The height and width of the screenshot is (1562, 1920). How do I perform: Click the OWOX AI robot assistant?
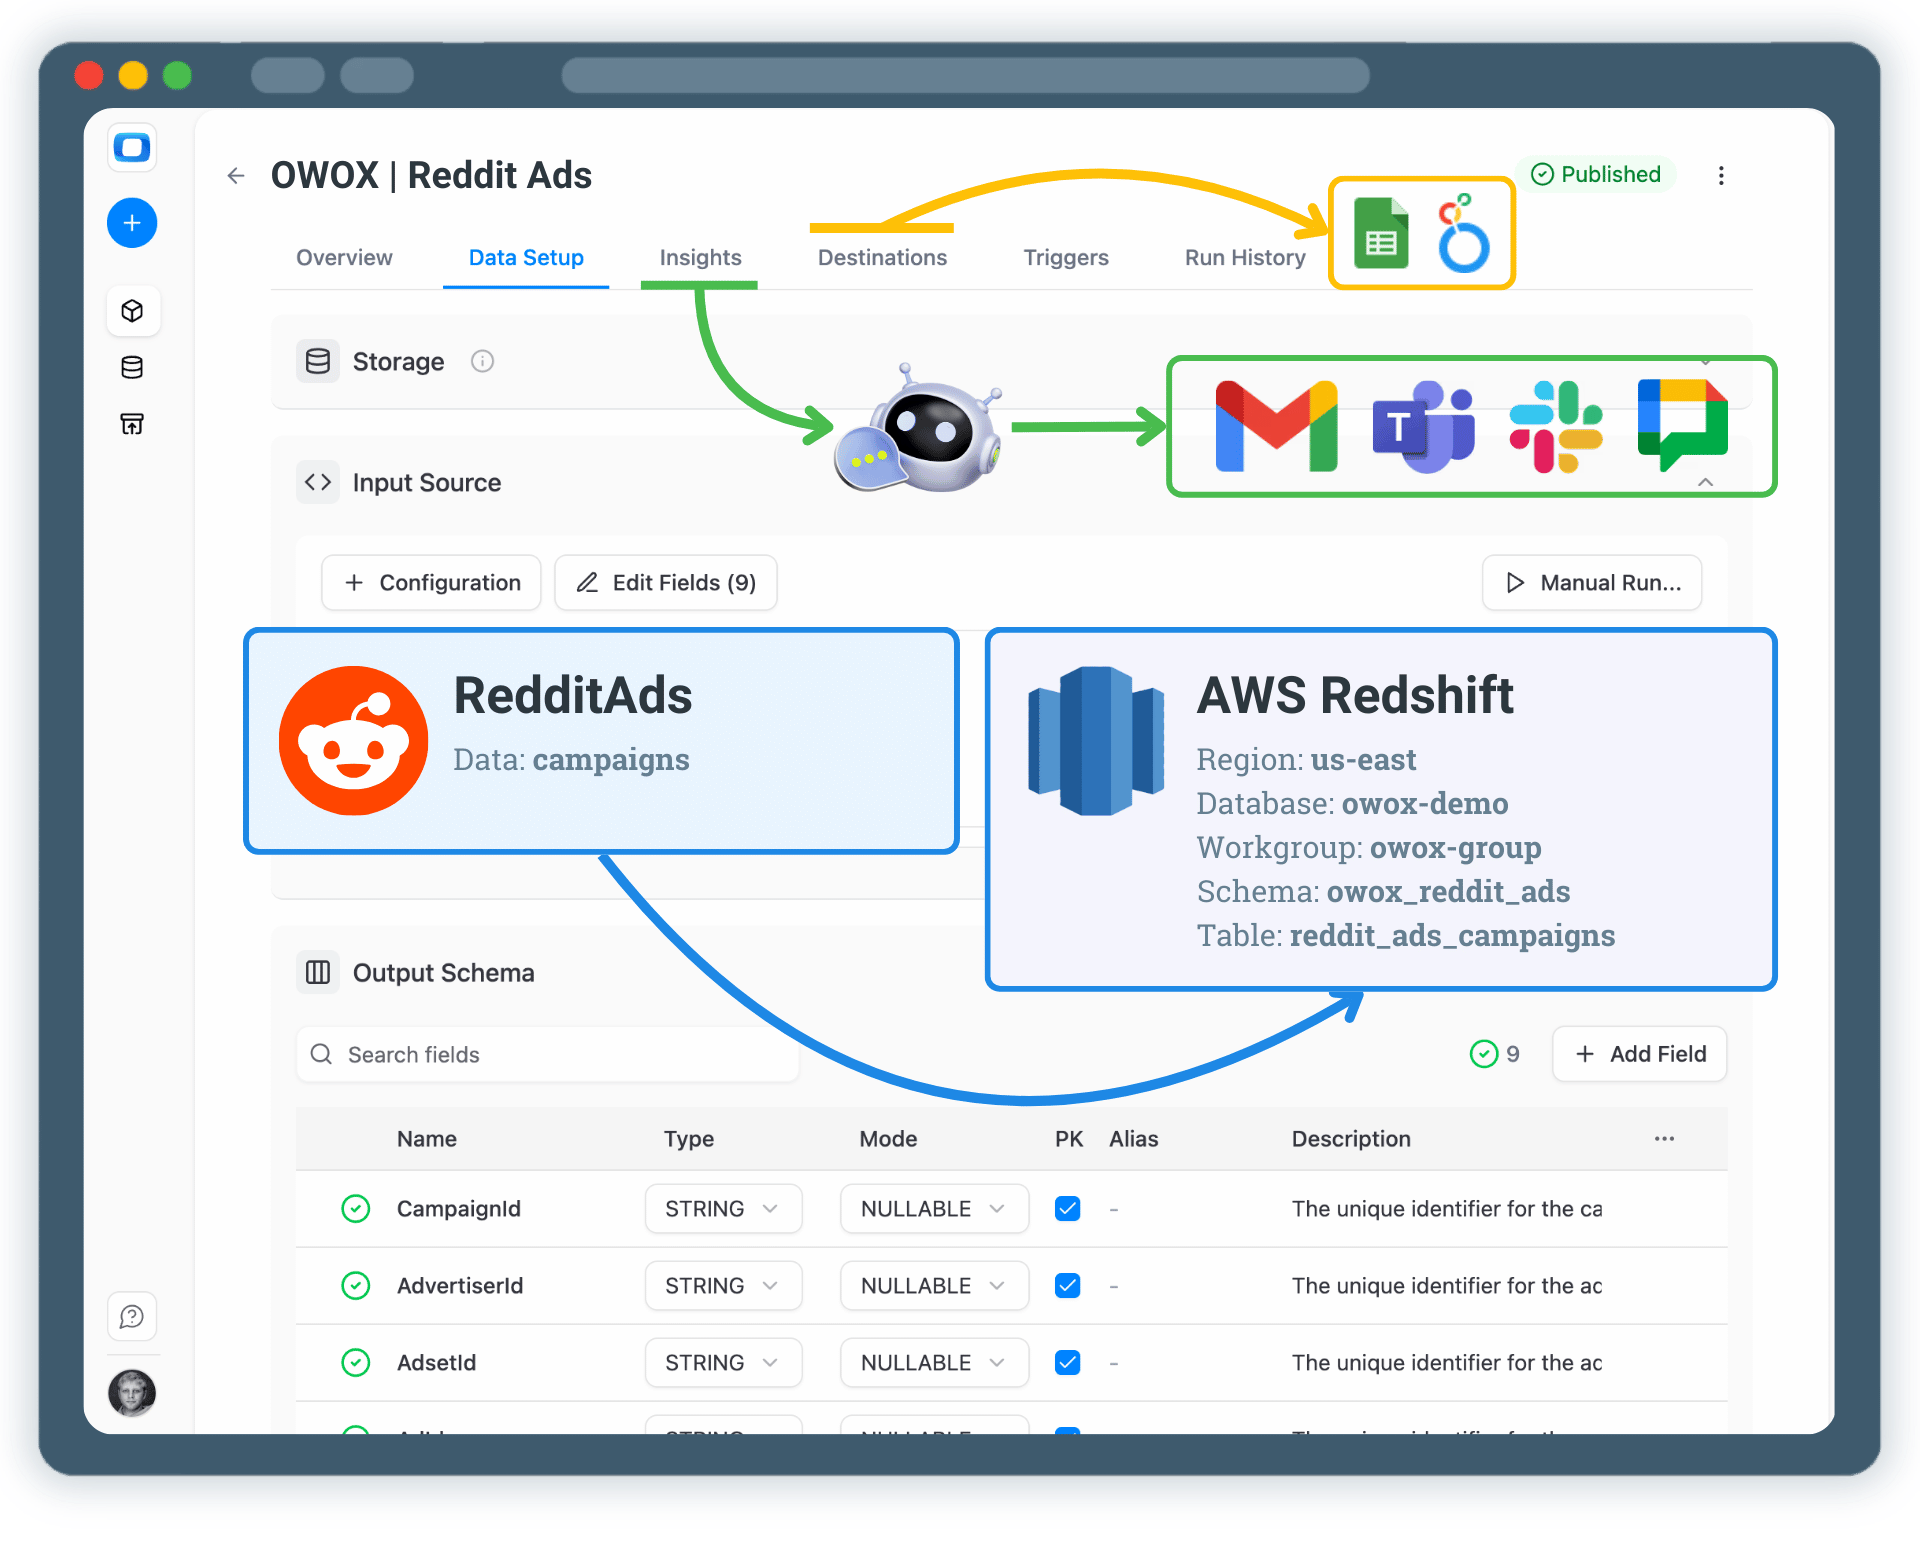918,433
